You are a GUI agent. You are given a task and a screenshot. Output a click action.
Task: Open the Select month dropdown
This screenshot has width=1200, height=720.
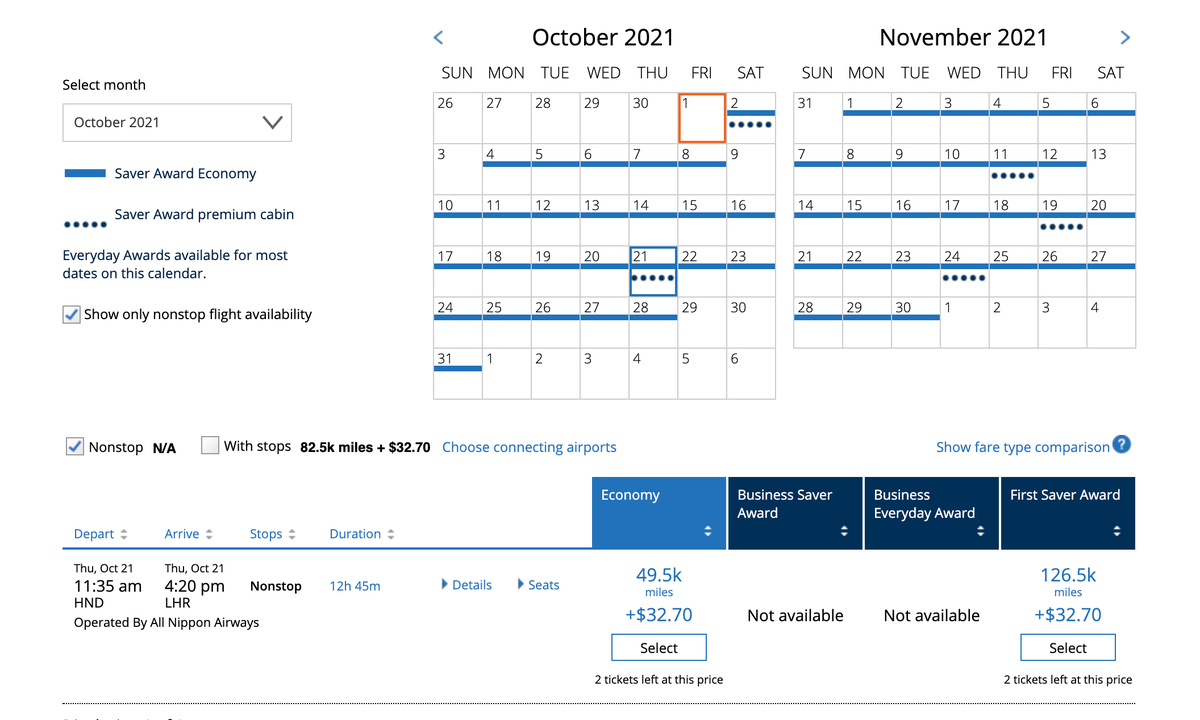coord(177,122)
